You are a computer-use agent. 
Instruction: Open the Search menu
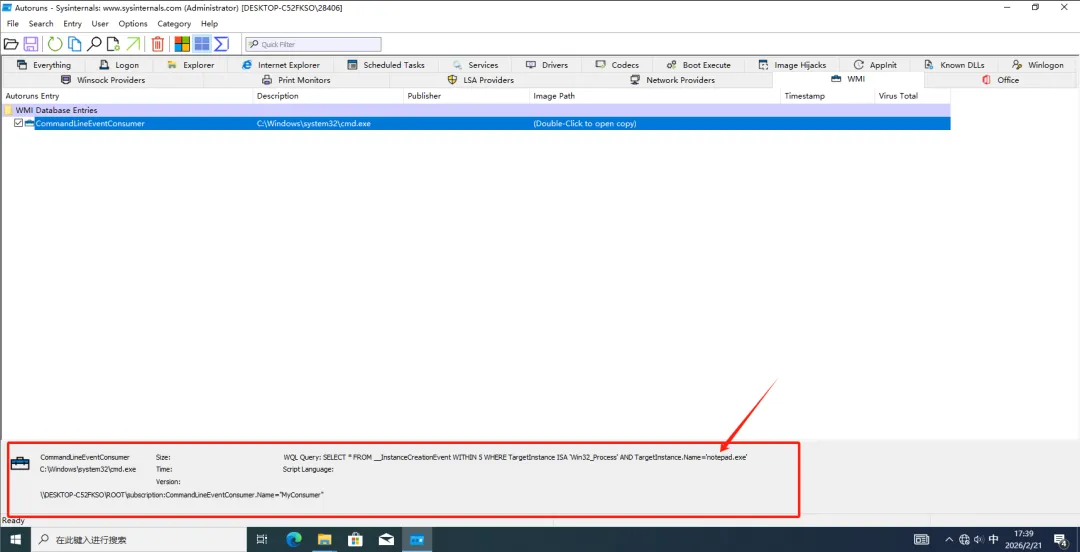point(41,23)
